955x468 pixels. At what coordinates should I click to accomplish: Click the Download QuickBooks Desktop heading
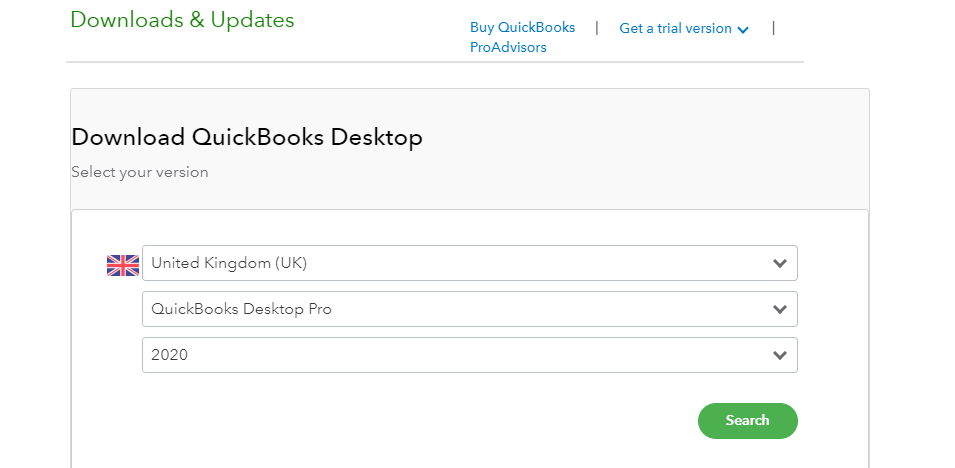[247, 137]
